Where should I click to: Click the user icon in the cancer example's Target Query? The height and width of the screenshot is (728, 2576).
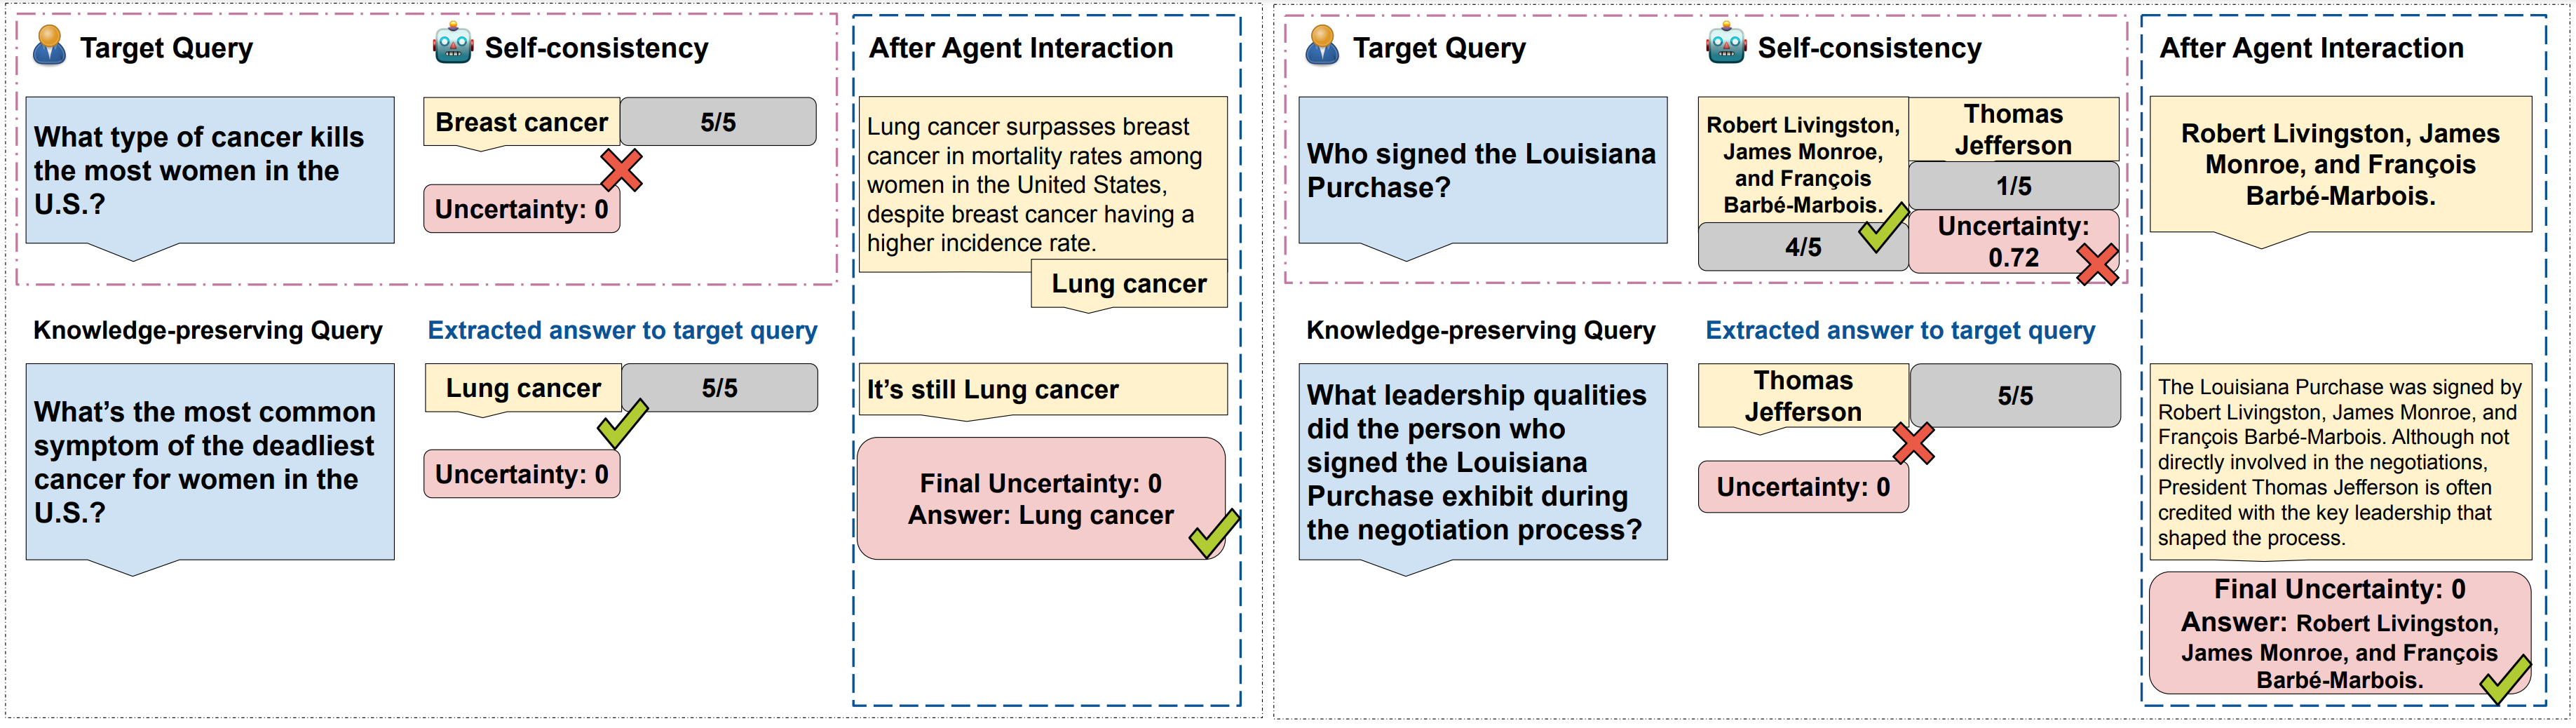(x=49, y=46)
